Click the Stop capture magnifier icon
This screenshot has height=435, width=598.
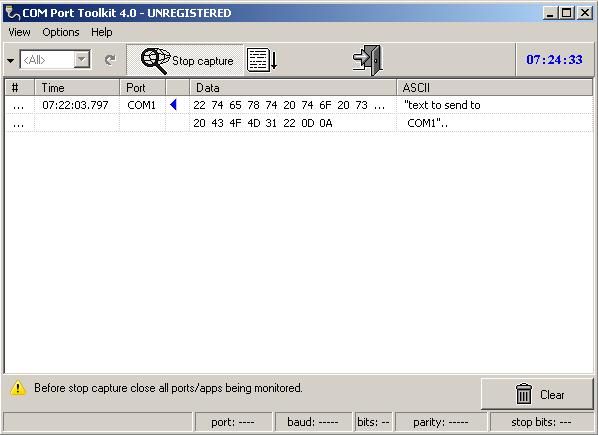pos(155,61)
